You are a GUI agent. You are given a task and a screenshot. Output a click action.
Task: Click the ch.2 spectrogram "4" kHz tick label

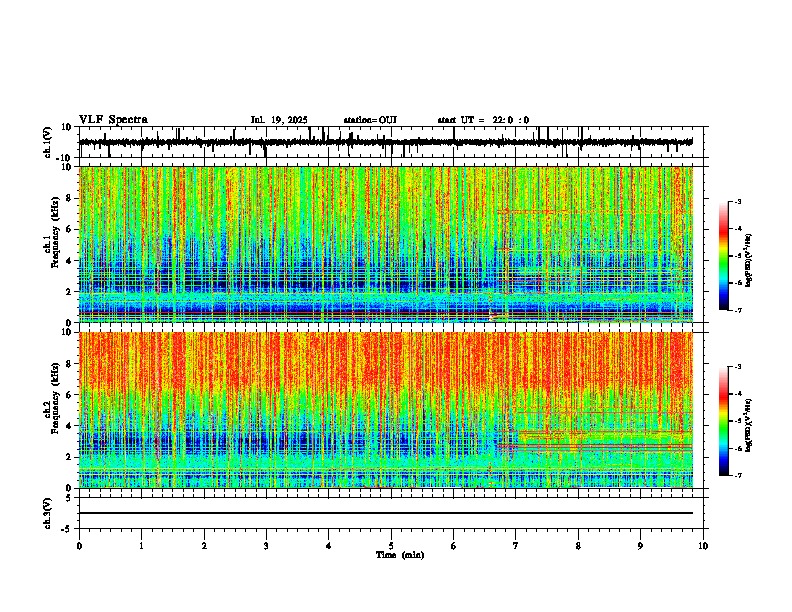[x=69, y=426]
